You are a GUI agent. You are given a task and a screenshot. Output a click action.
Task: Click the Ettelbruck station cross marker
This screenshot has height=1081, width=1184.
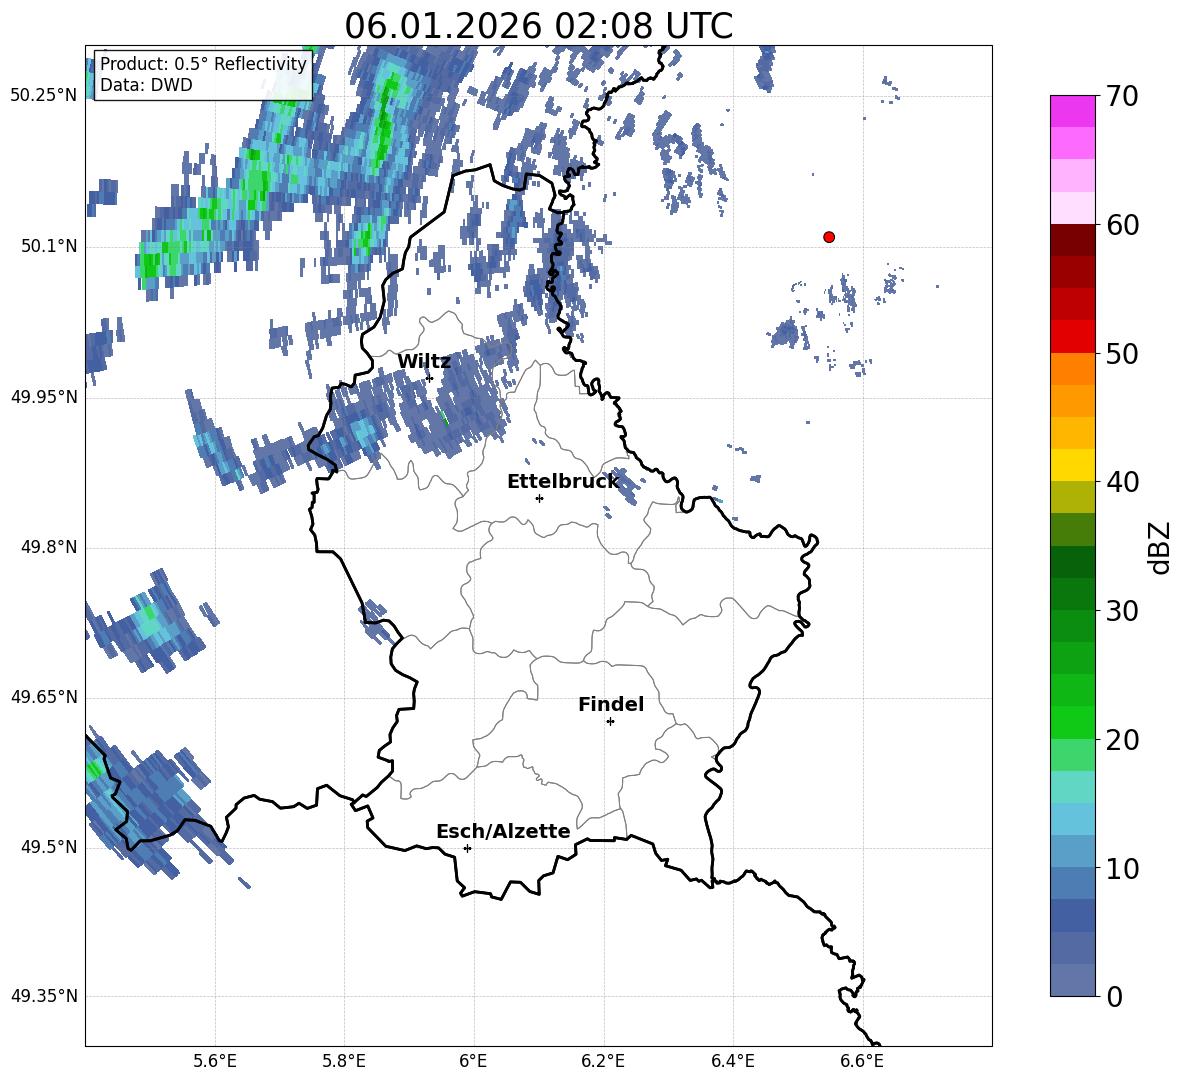[x=539, y=498]
